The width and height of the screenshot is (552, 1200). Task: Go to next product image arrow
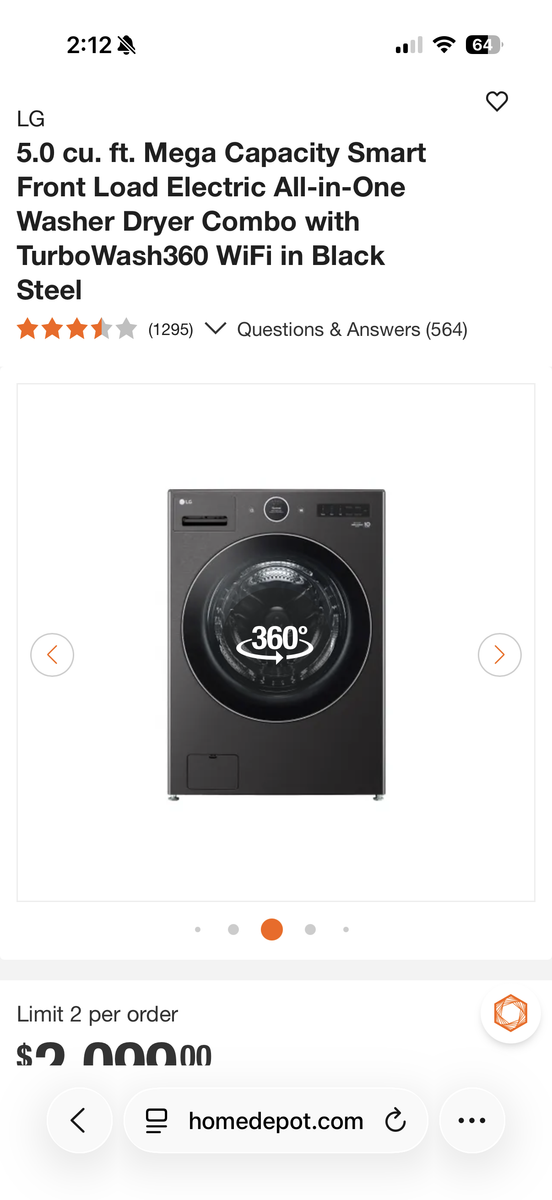pos(499,655)
